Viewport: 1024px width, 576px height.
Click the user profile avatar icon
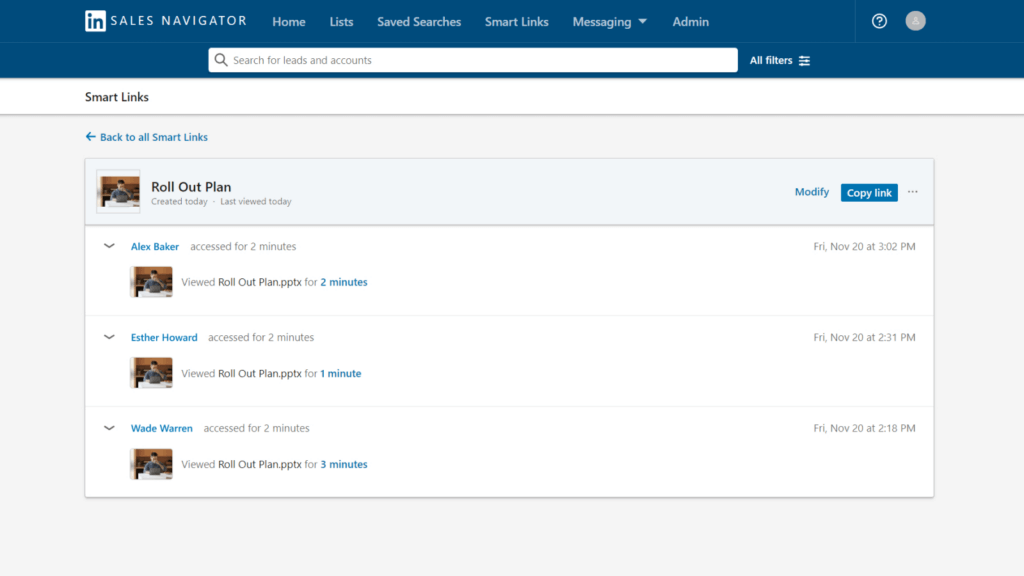pos(915,21)
